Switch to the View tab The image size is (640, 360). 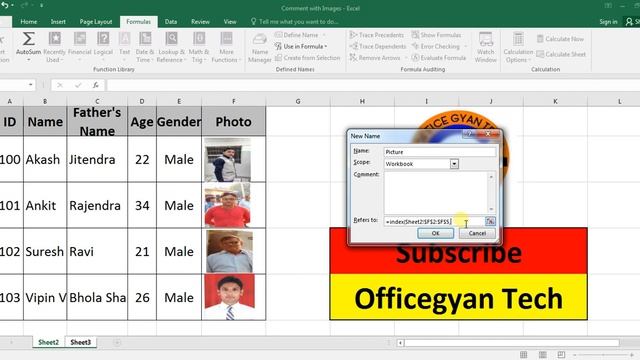[x=230, y=22]
